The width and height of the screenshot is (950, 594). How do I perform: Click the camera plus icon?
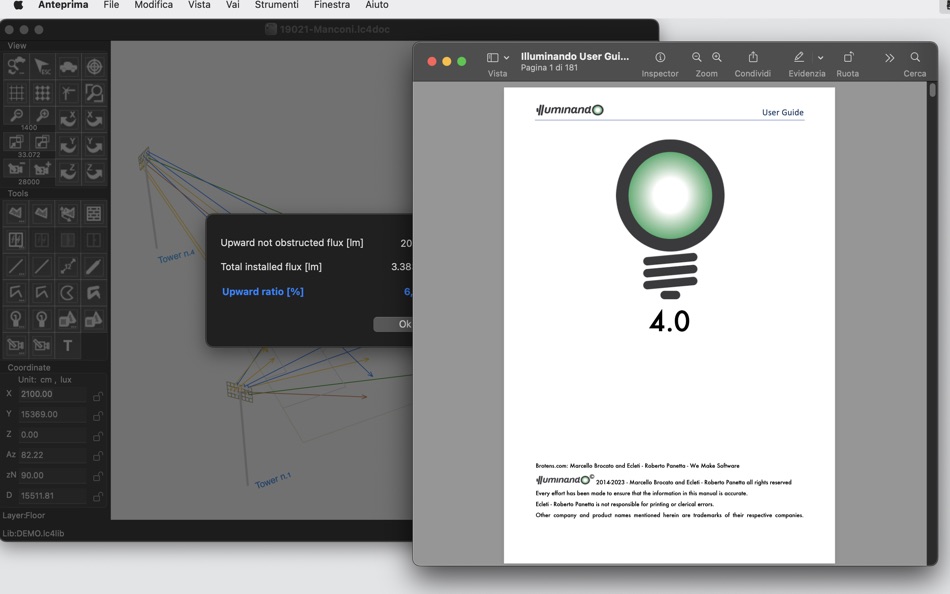point(42,169)
